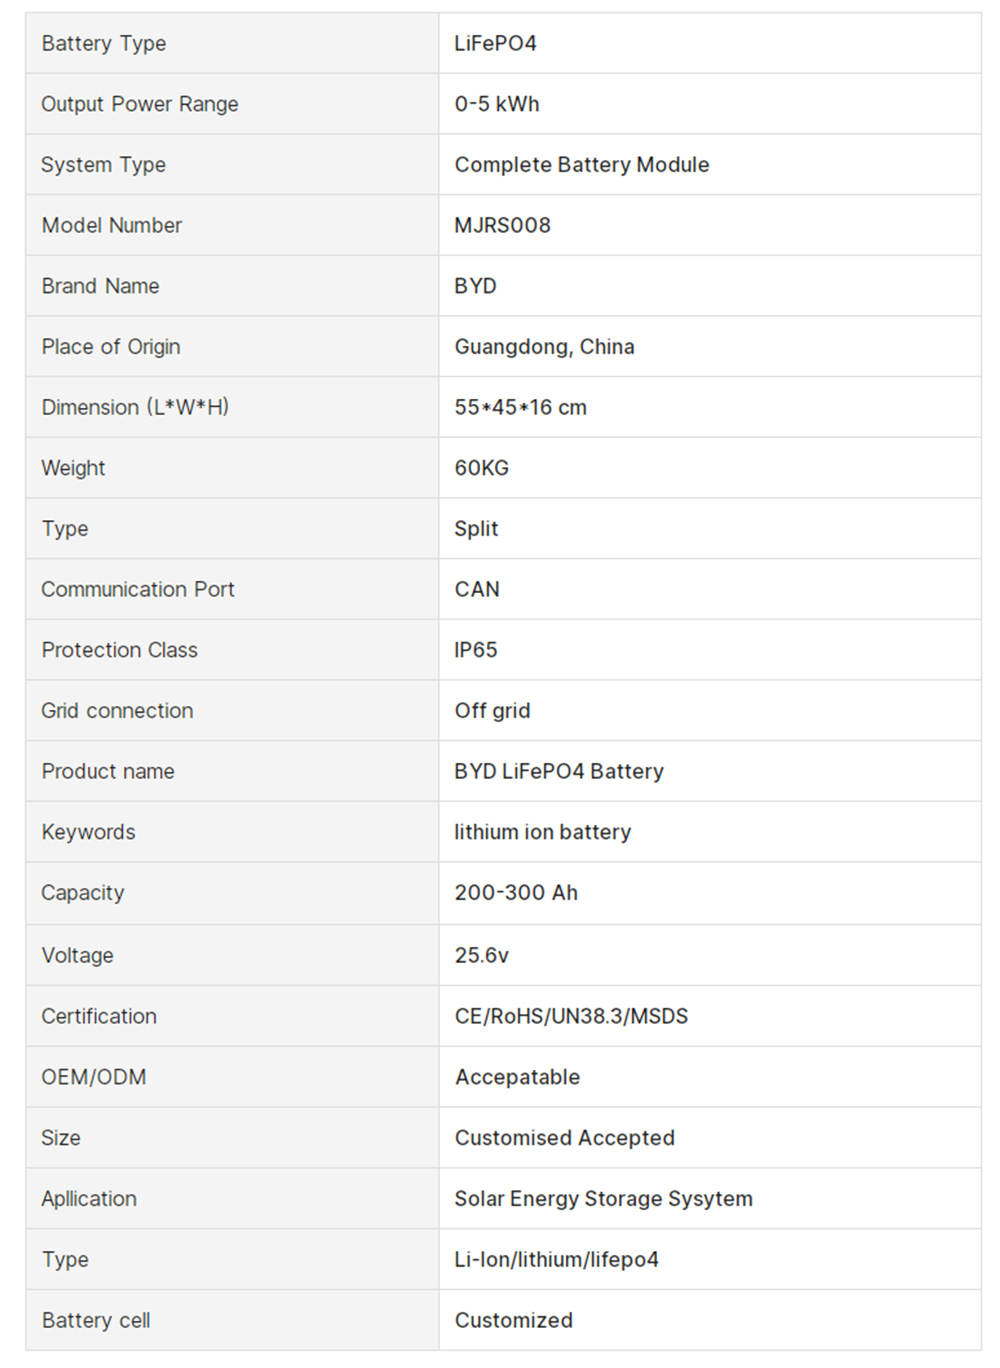Screen dimensions: 1000x1368
Task: Click the IP65 protection class value
Action: point(475,650)
